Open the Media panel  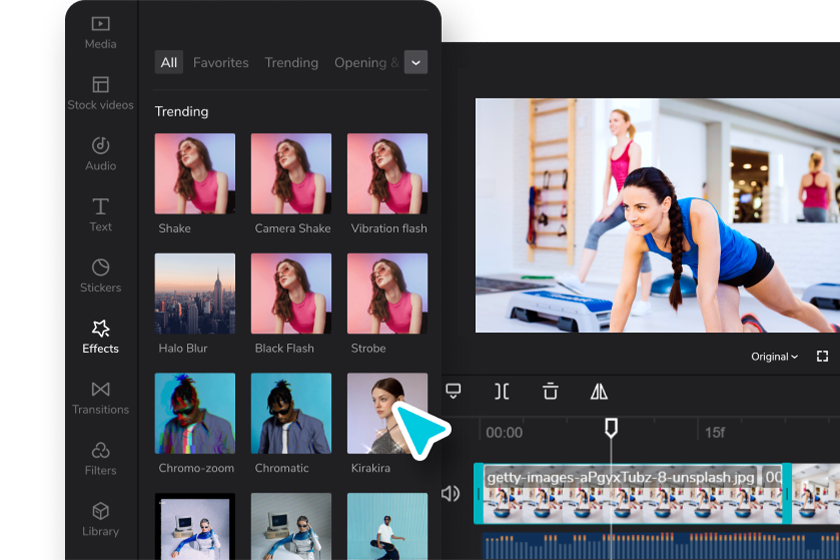[100, 33]
